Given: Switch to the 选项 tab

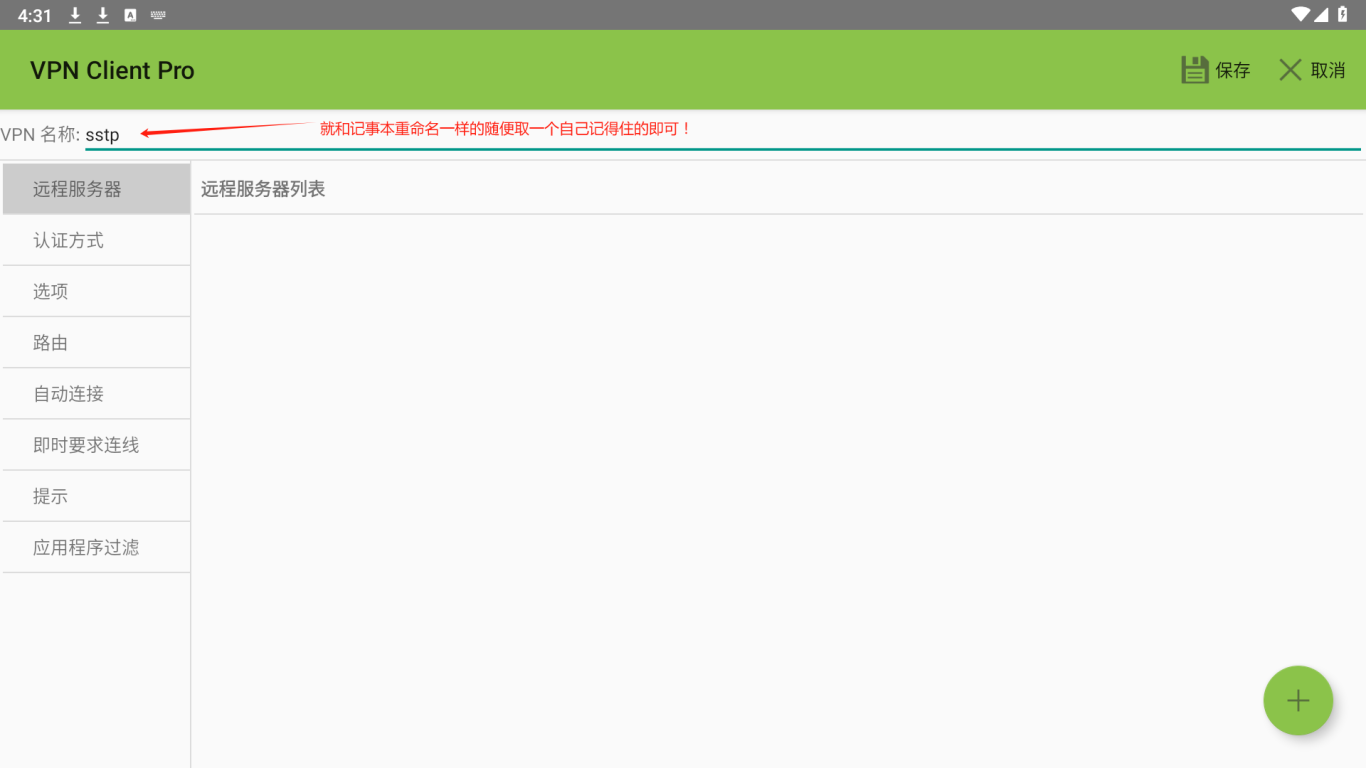Looking at the screenshot, I should tap(96, 292).
